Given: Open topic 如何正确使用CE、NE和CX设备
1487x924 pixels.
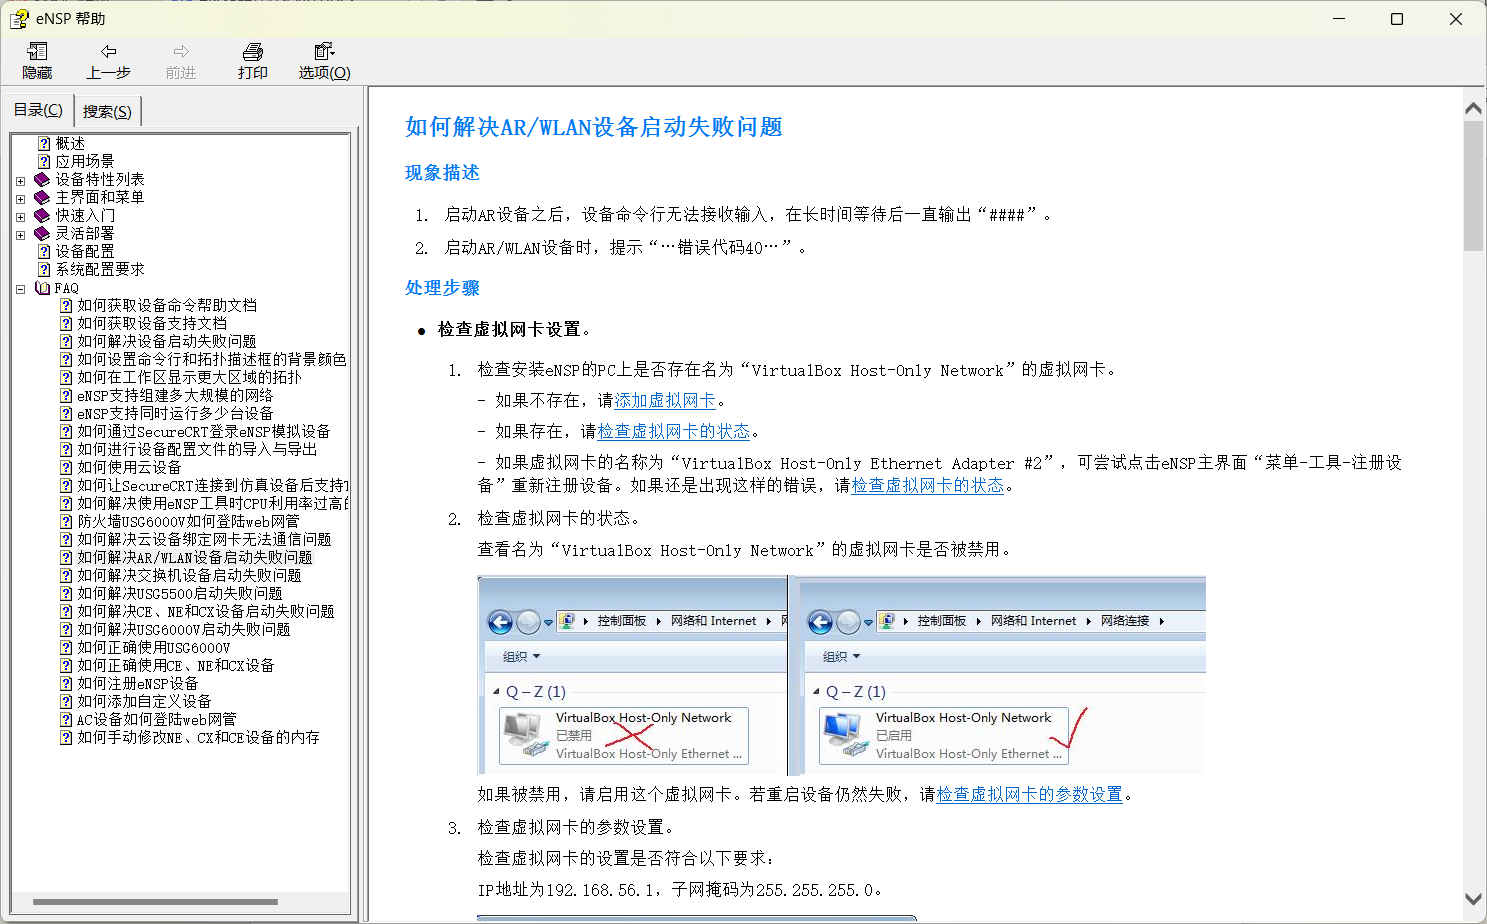Looking at the screenshot, I should (176, 665).
